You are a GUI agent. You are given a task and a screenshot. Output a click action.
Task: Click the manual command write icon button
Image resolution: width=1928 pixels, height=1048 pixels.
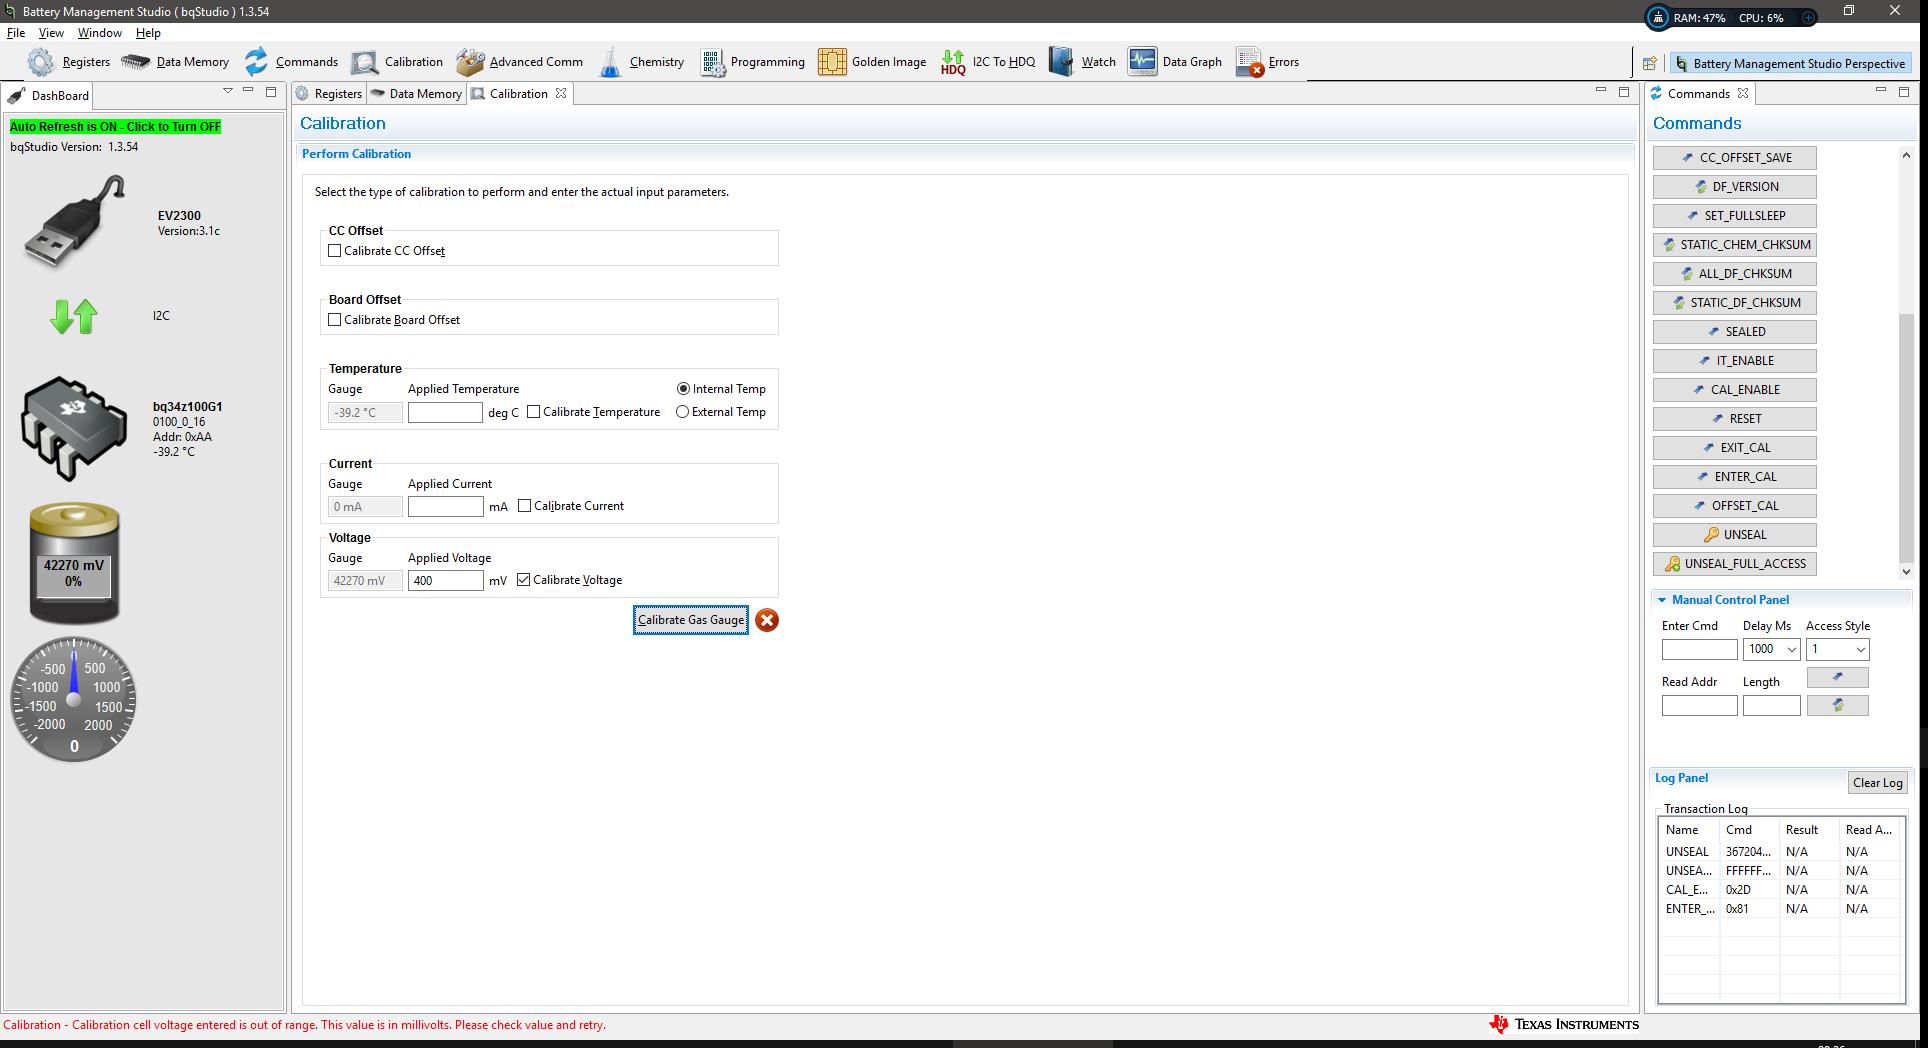pos(1837,677)
